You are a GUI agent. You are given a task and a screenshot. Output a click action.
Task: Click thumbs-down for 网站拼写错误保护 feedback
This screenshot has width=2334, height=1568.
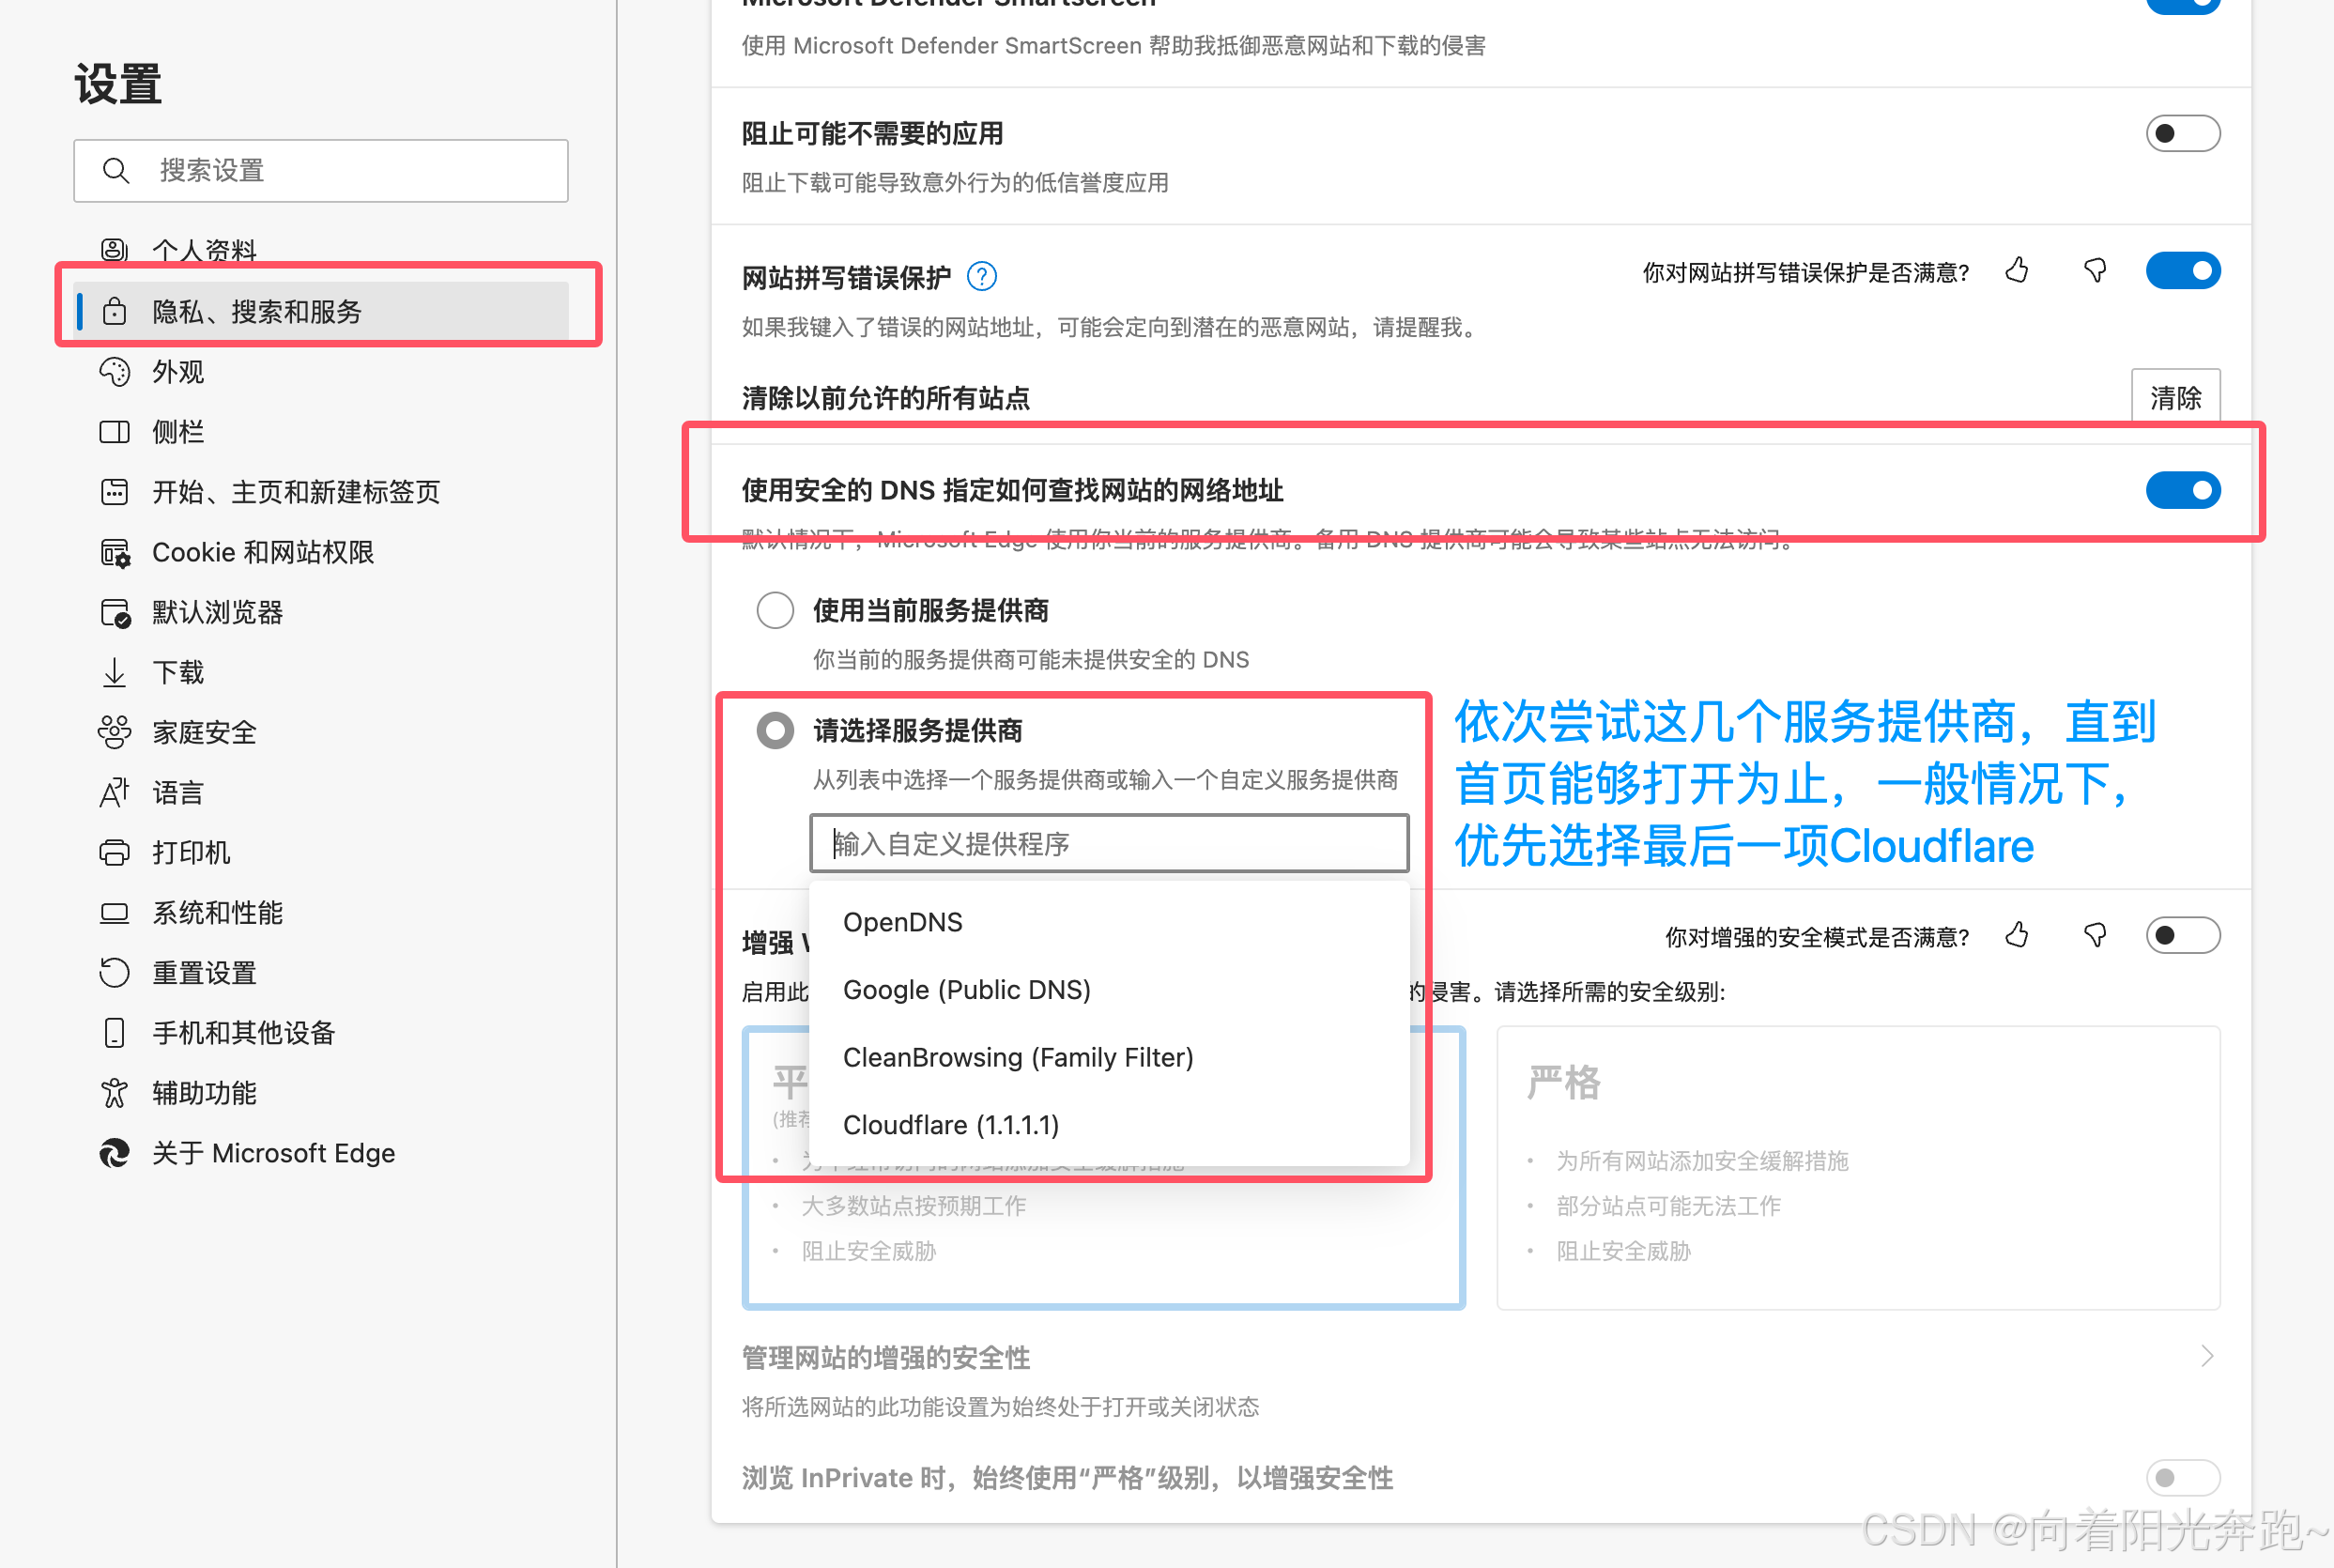[x=2094, y=271]
